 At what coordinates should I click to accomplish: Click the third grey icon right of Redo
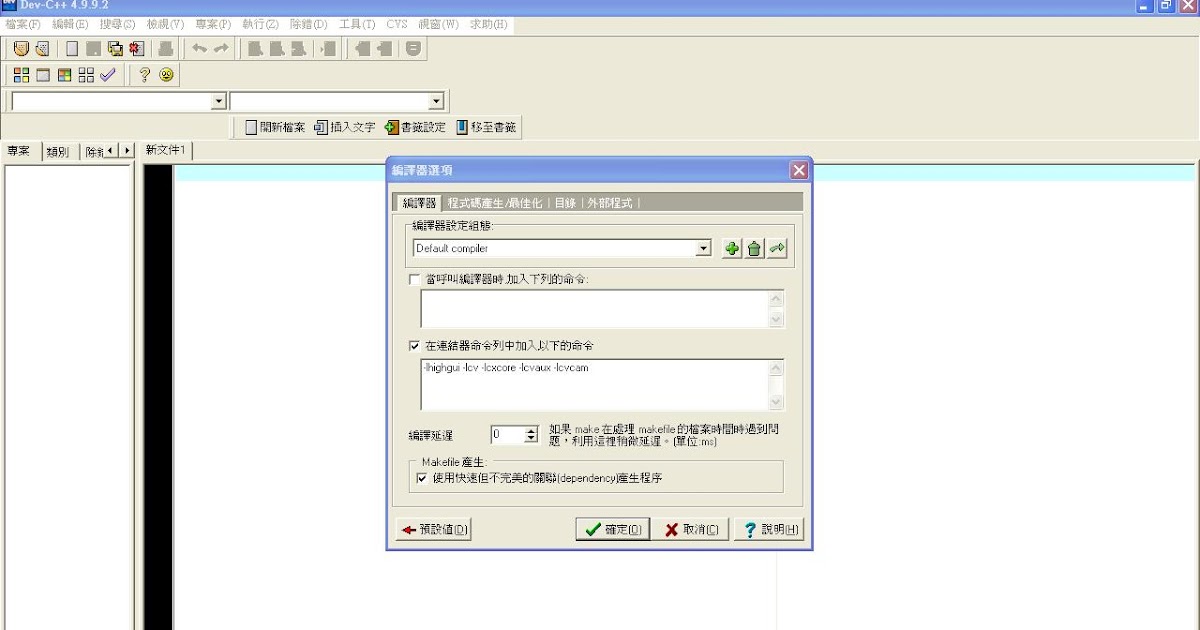click(x=298, y=48)
